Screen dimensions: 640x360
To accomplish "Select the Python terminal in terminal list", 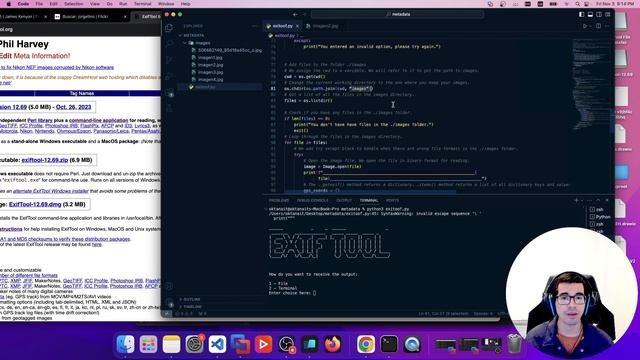I will click(600, 217).
